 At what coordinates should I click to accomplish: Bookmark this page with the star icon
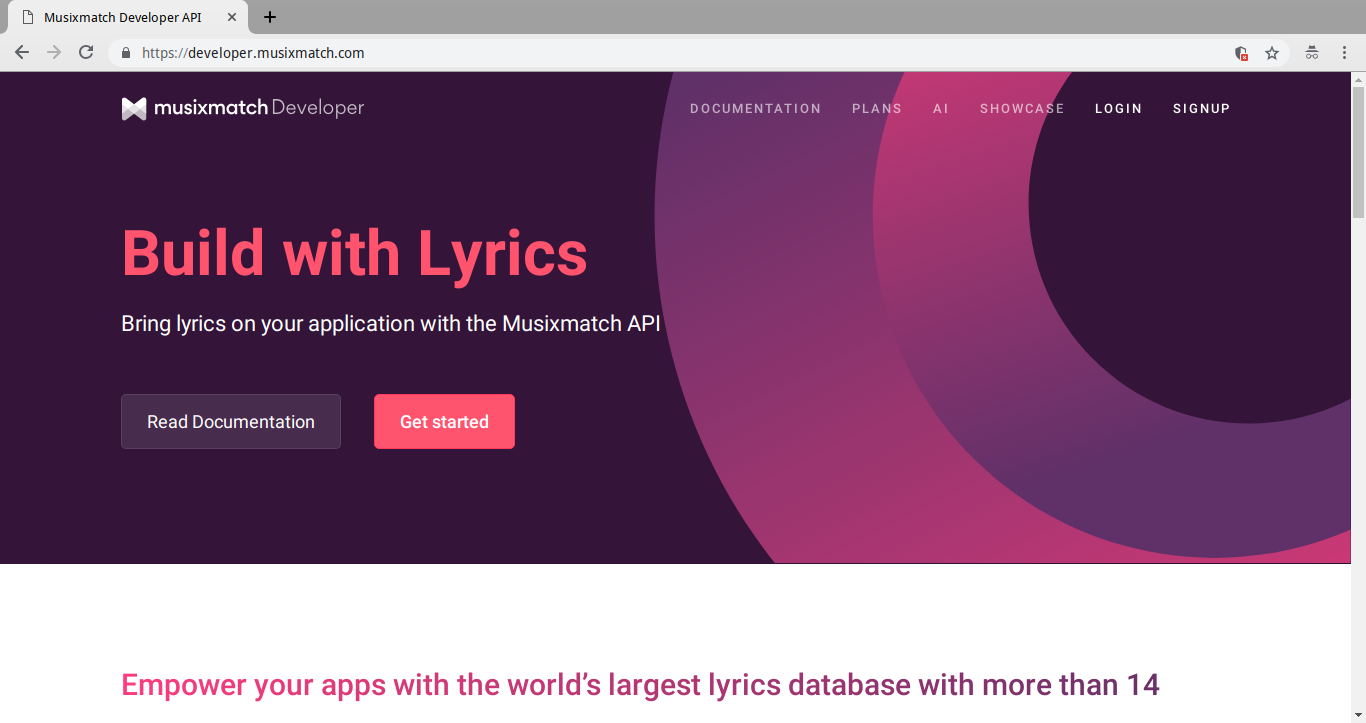[1272, 53]
